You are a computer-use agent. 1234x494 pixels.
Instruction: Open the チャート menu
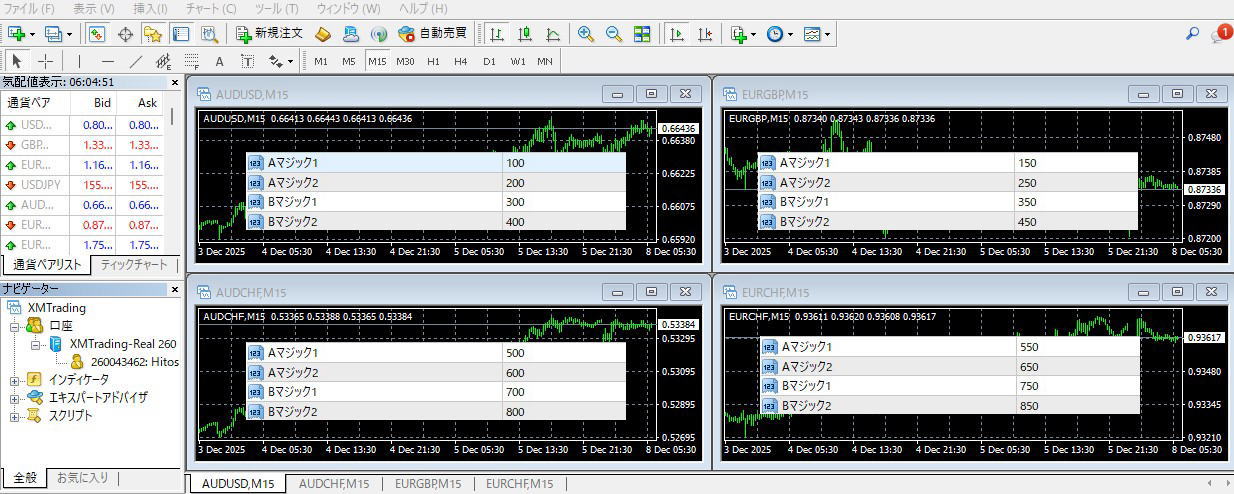click(x=211, y=8)
